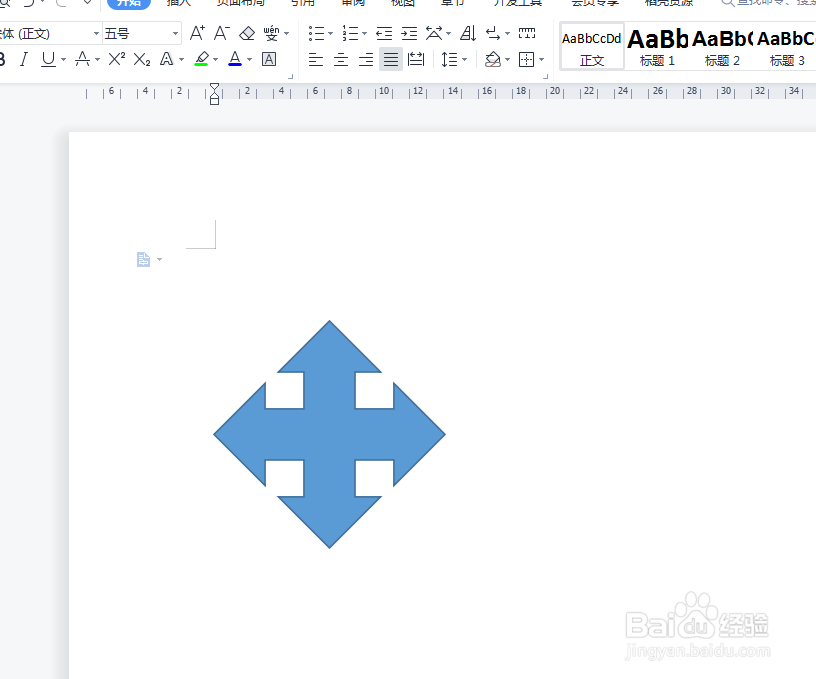Screen dimensions: 816x679
Task: Insert bulleted list
Action: 316,34
